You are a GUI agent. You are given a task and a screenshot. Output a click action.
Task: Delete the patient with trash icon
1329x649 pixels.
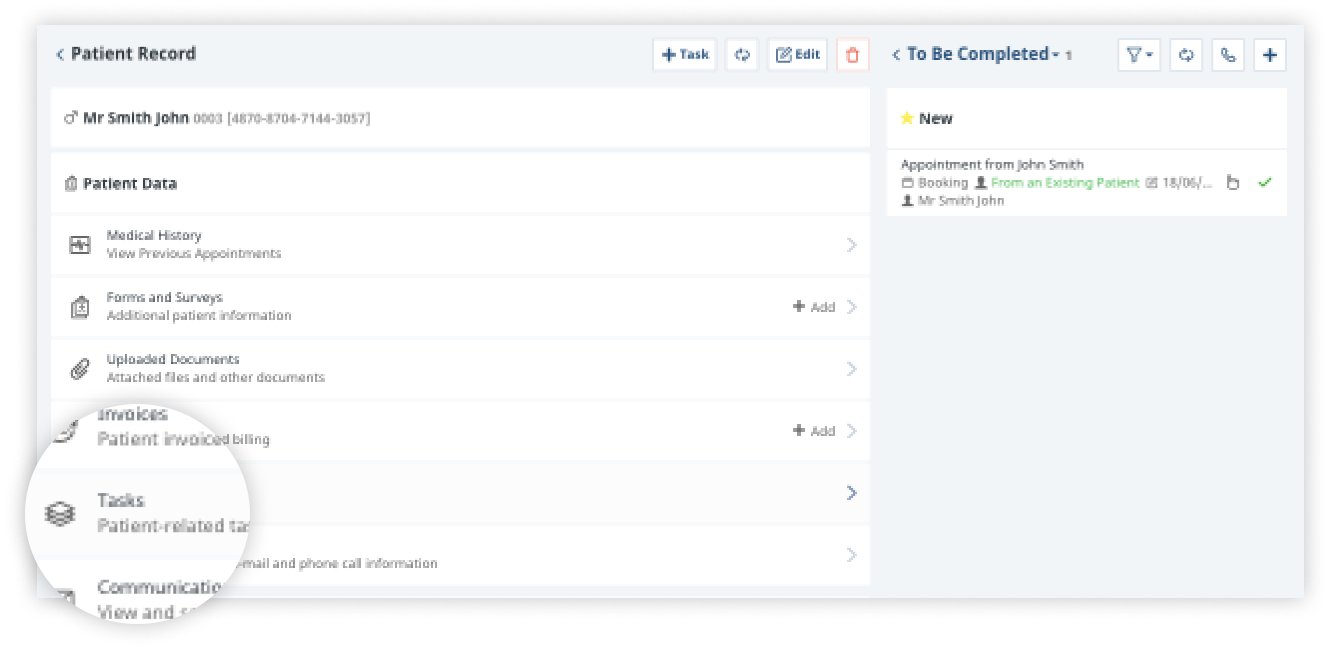pyautogui.click(x=852, y=55)
